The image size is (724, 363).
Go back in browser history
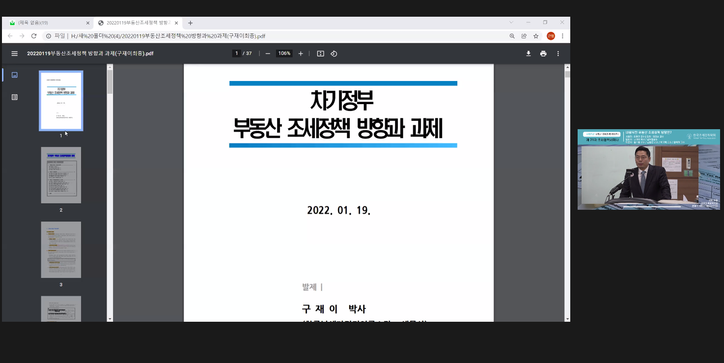pyautogui.click(x=10, y=36)
